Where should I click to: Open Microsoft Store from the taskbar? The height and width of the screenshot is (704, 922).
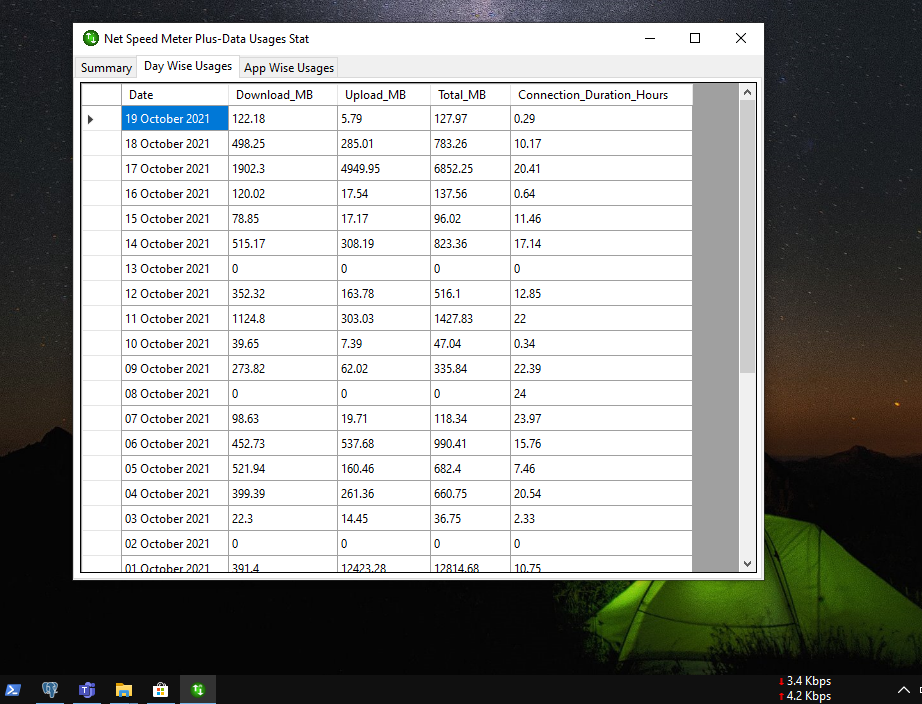click(160, 689)
